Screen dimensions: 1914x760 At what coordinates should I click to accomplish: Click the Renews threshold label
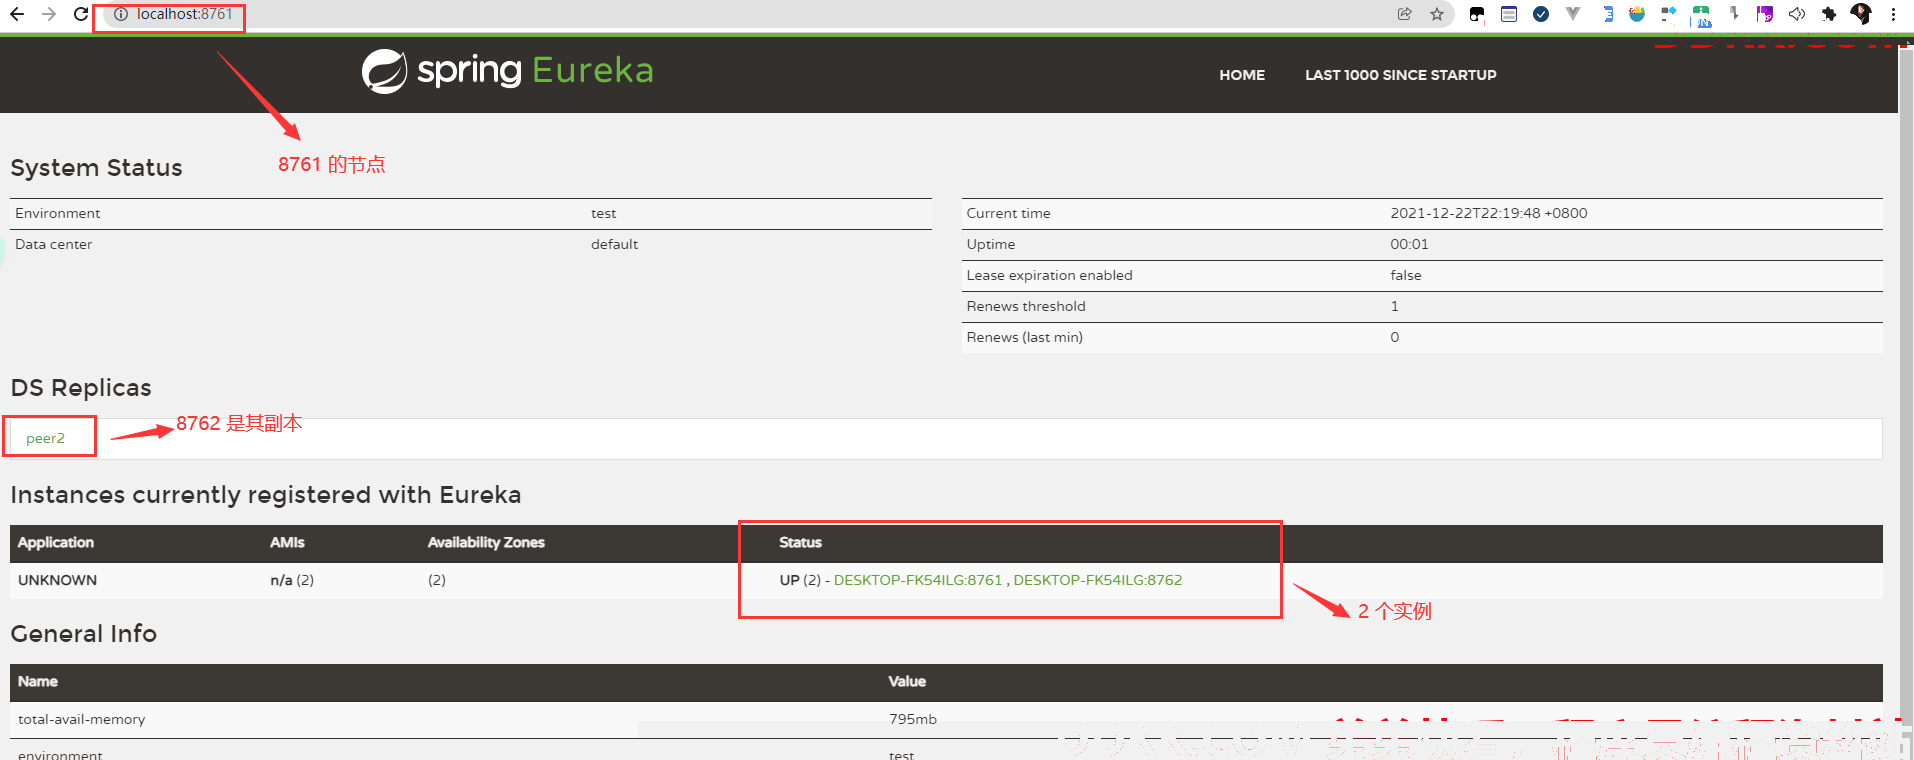1026,306
